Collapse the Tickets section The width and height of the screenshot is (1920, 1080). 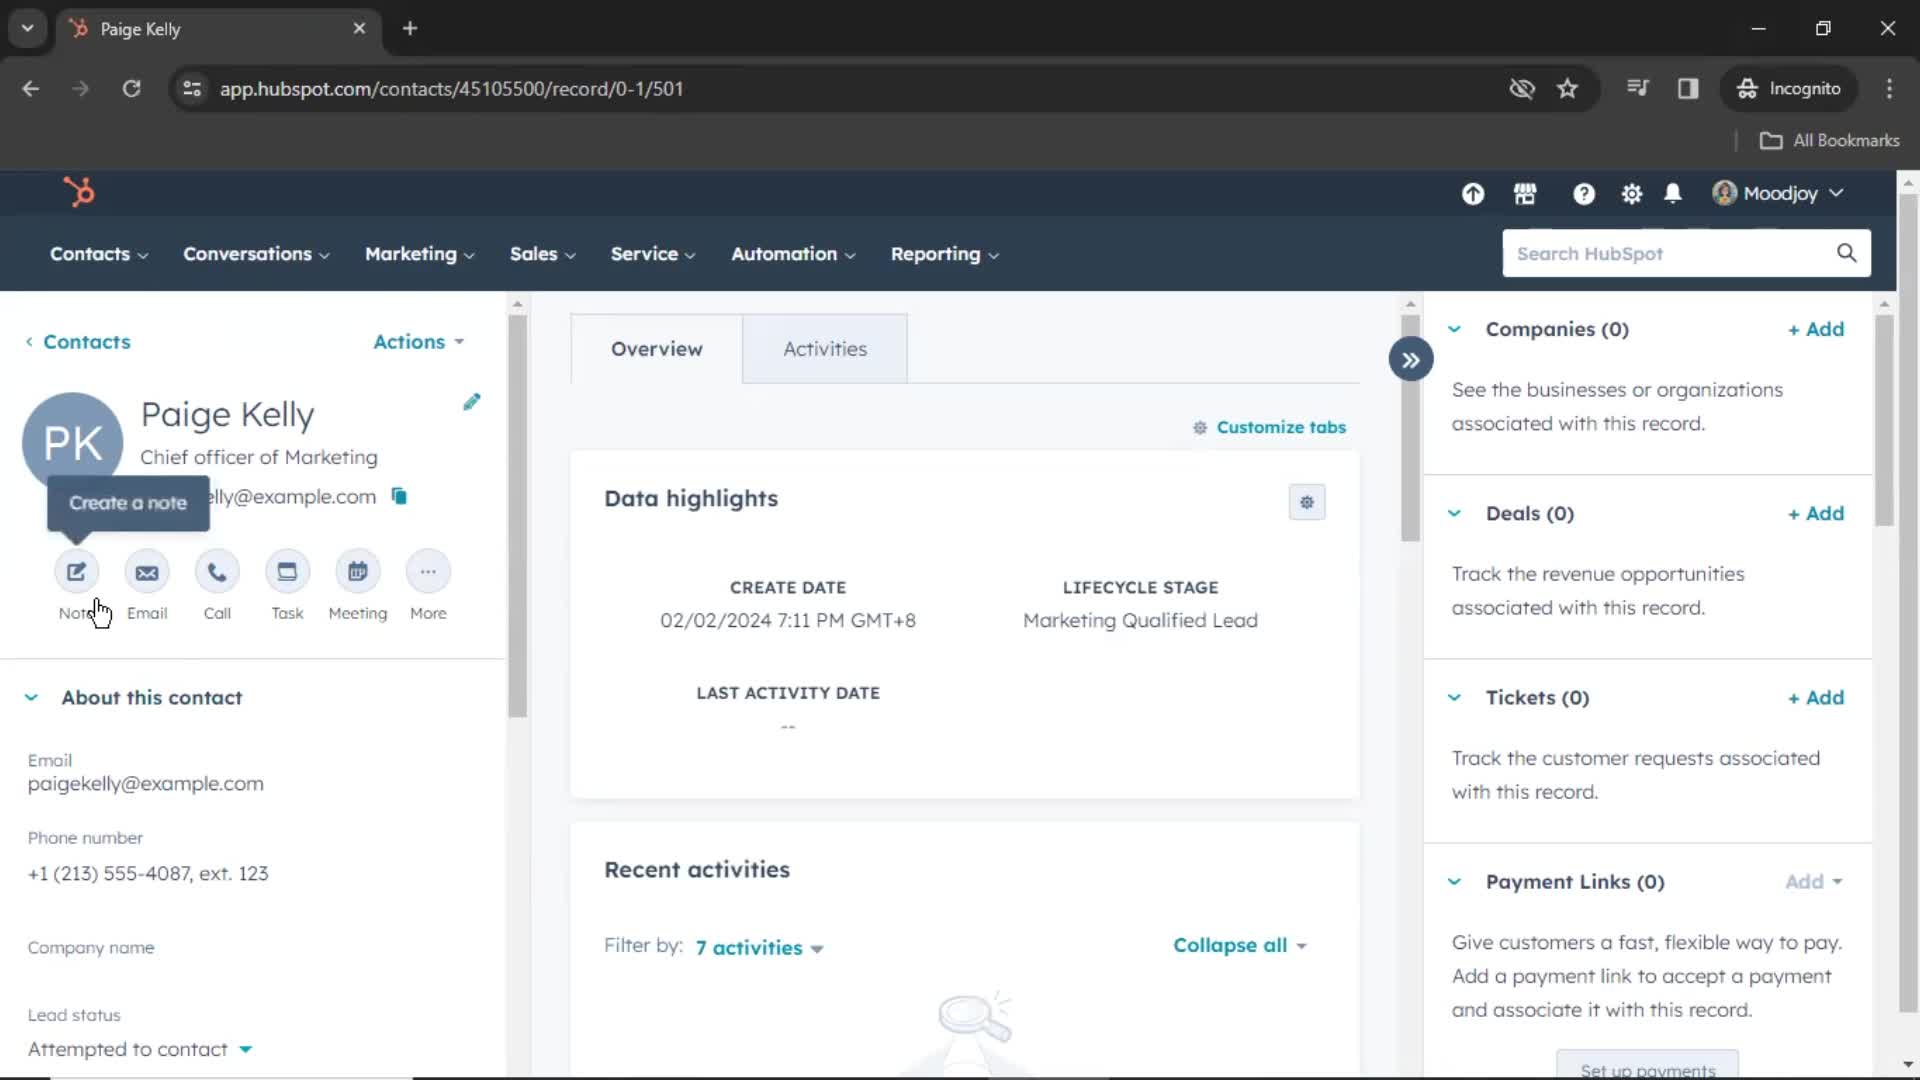[x=1455, y=696]
